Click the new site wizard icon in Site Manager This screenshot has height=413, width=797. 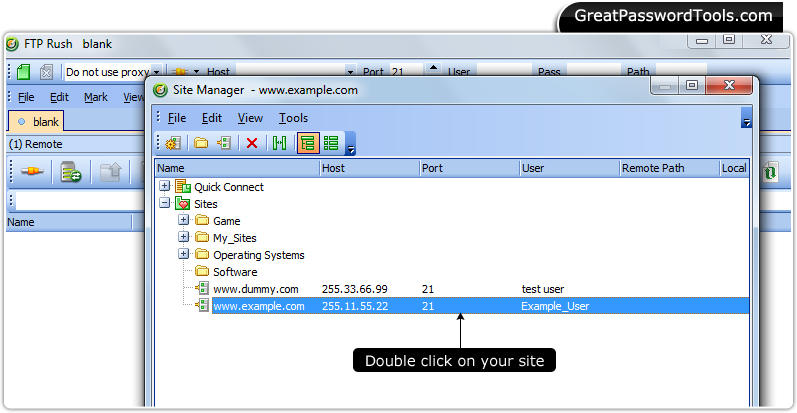(173, 143)
